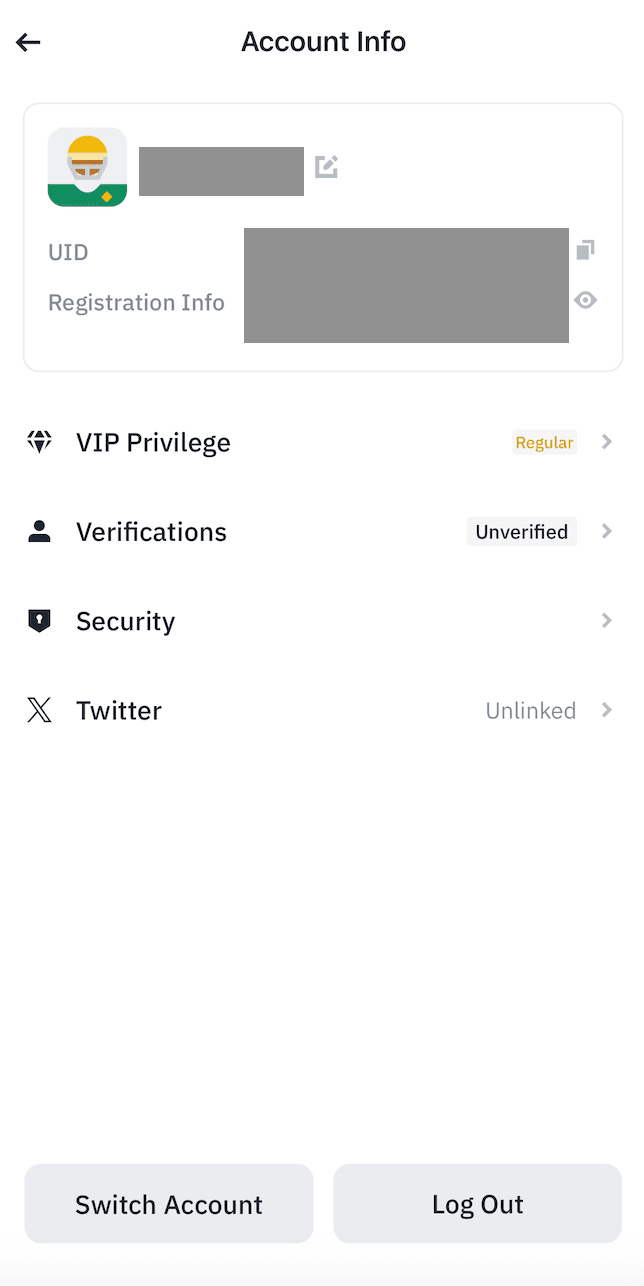Open Security settings via its chevron
This screenshot has height=1286, width=644.
click(607, 620)
